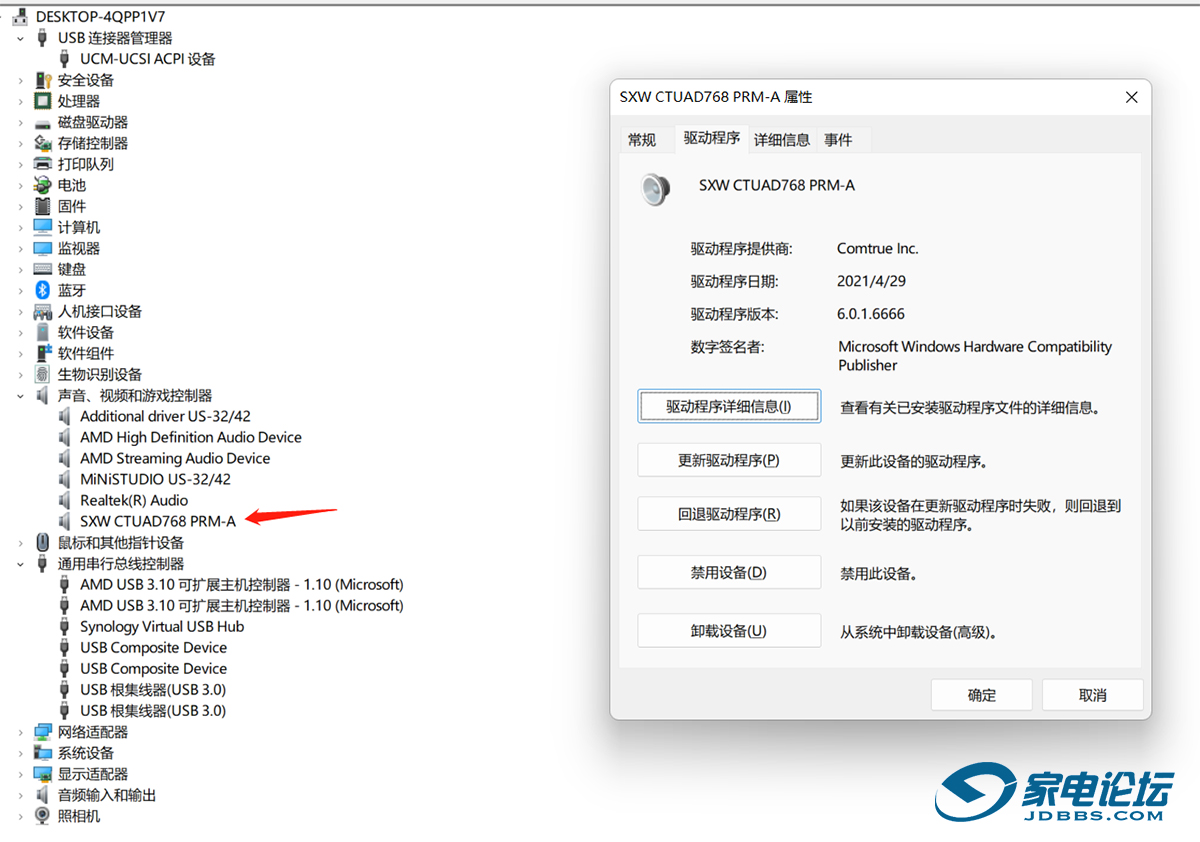The image size is (1200, 842).
Task: Click the 处理器 chip icon
Action: tap(42, 101)
